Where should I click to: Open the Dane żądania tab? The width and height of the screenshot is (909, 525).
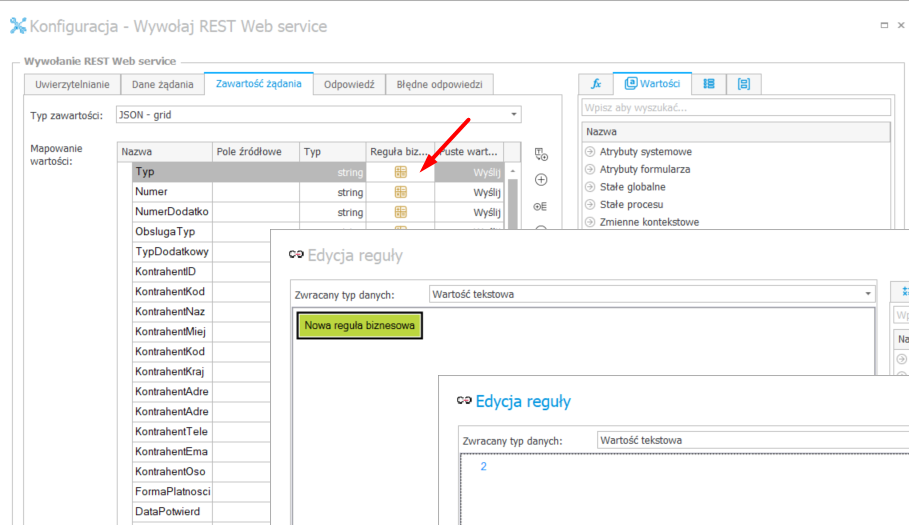point(163,85)
